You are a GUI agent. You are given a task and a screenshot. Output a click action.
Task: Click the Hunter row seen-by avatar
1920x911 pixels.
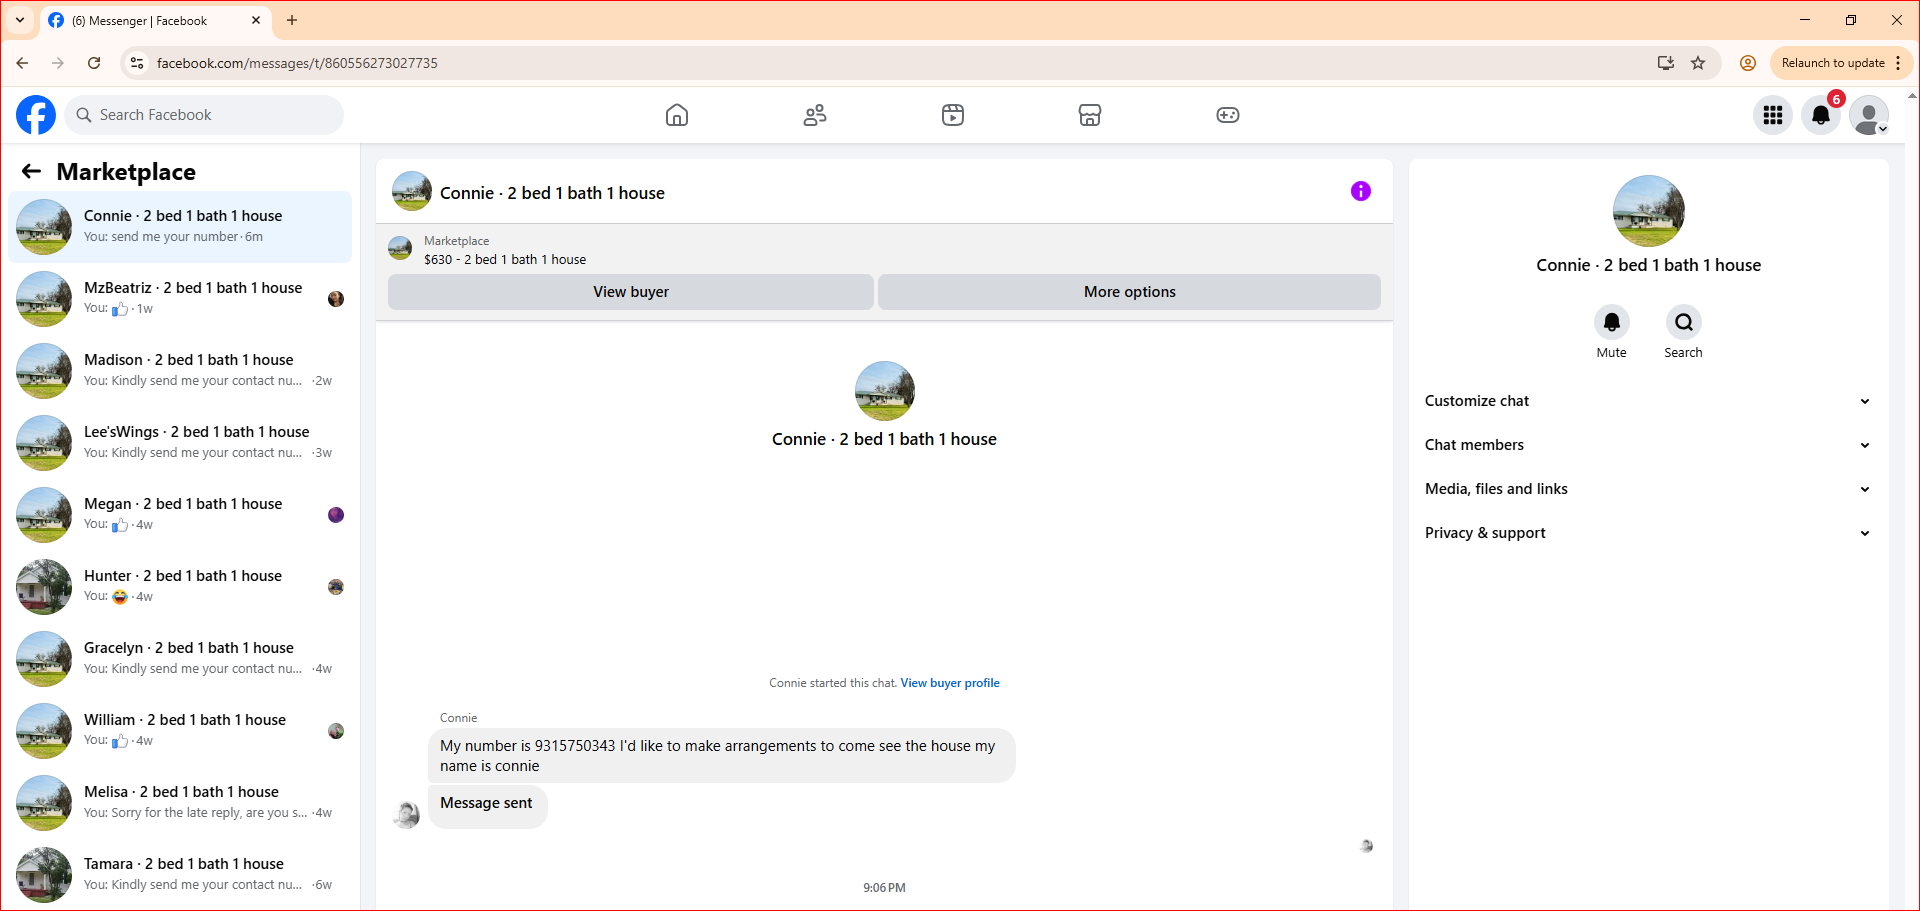click(336, 587)
